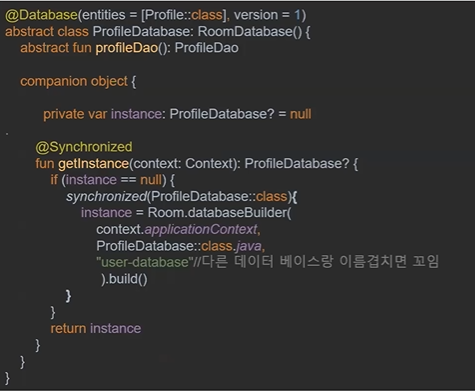Click 'ProfileDatabase:' in class declaration

[143, 32]
